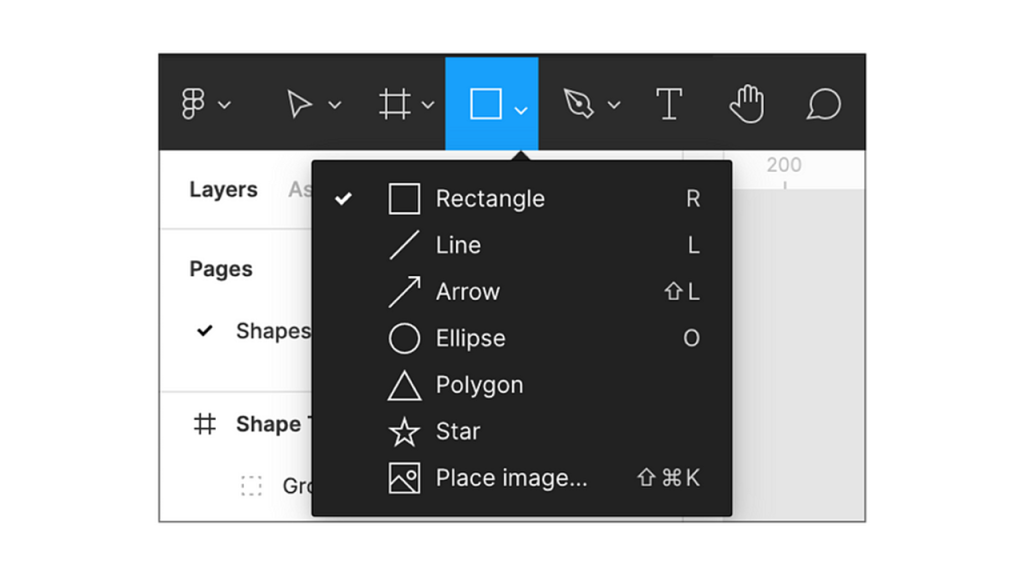
Task: Open the Move tool options chevron
Action: [335, 105]
